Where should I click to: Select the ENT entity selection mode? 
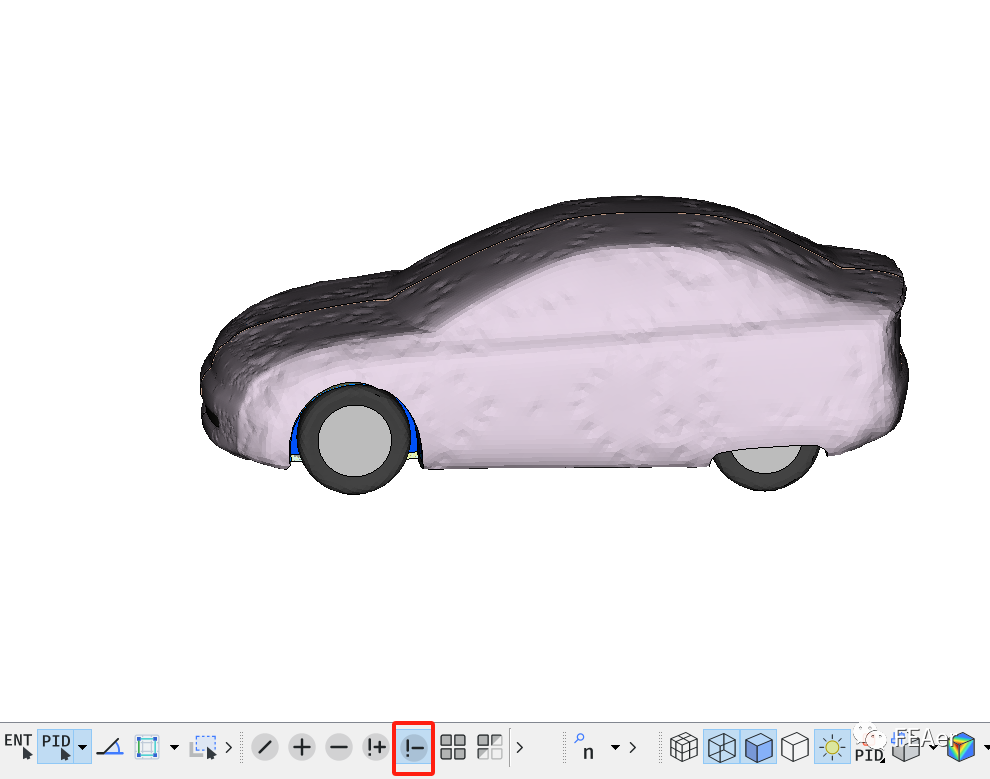pos(18,746)
